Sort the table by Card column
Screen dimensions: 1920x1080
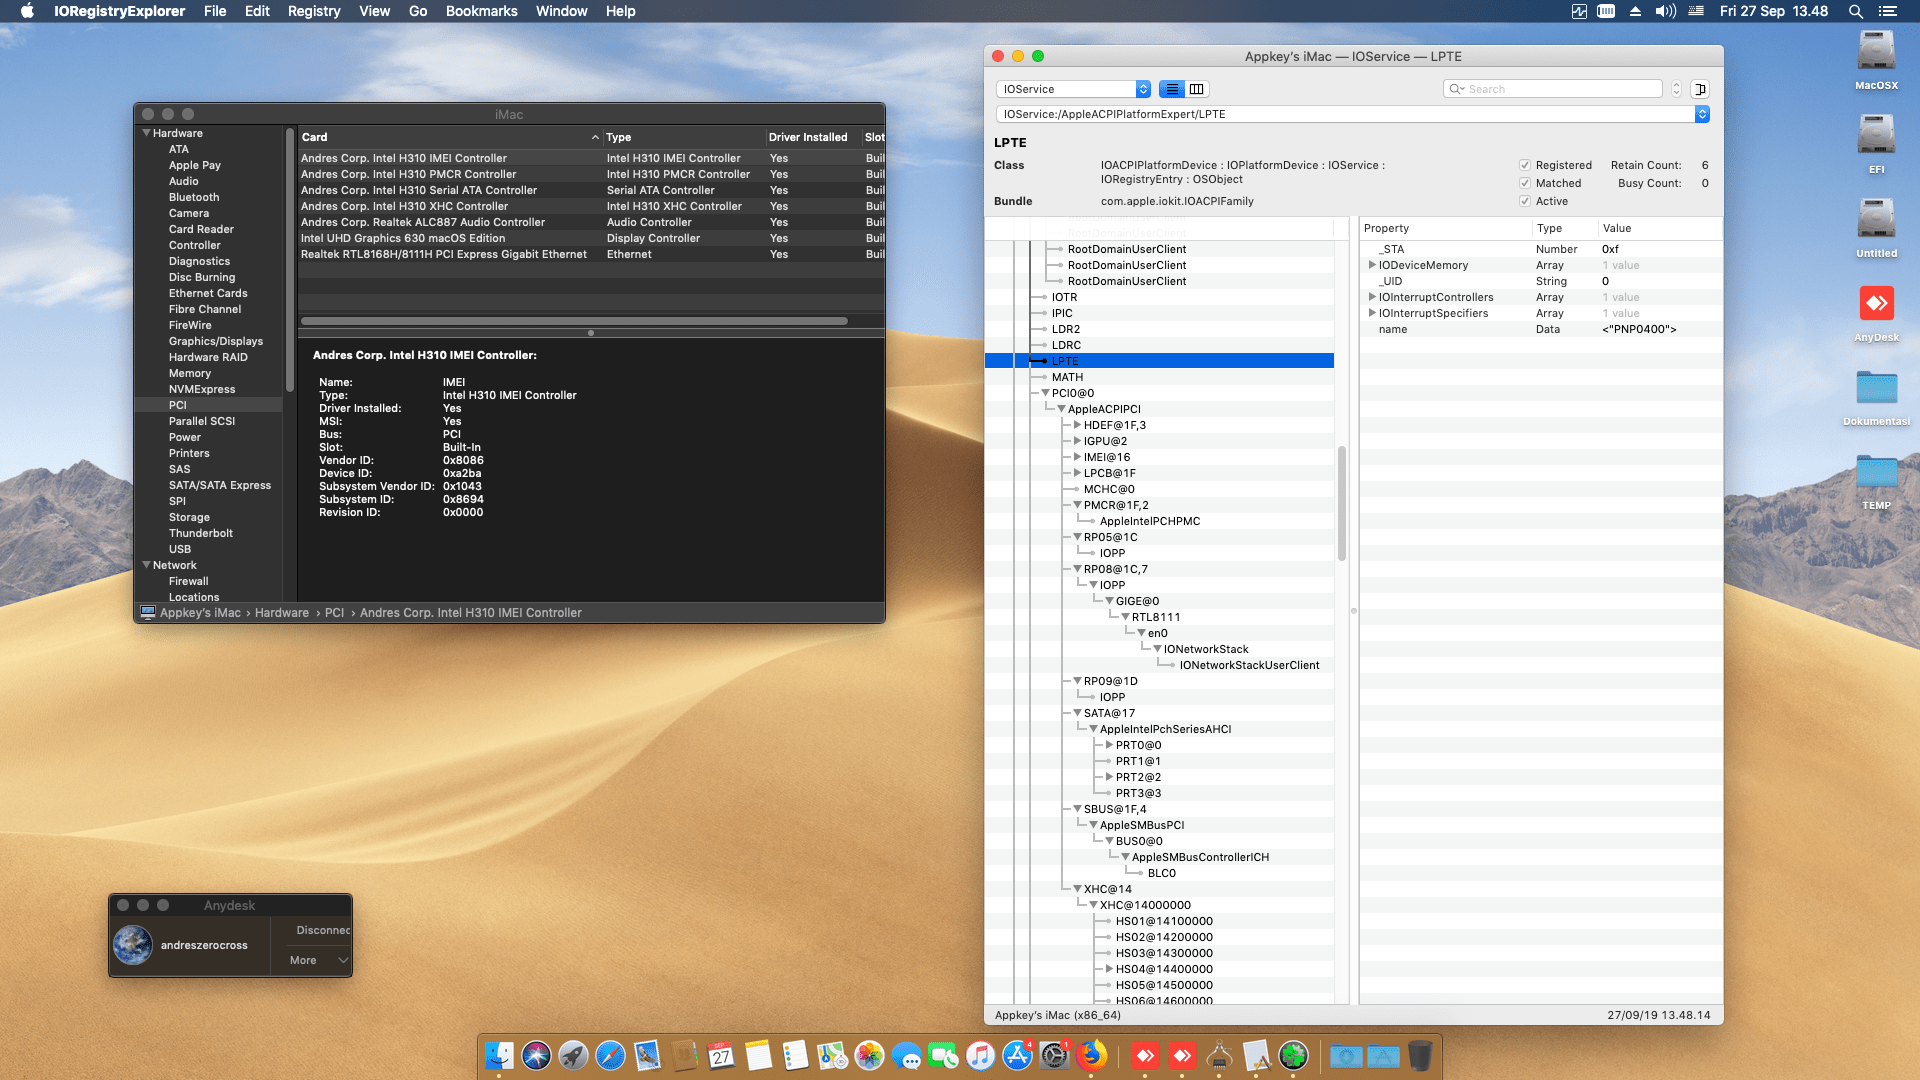[450, 137]
